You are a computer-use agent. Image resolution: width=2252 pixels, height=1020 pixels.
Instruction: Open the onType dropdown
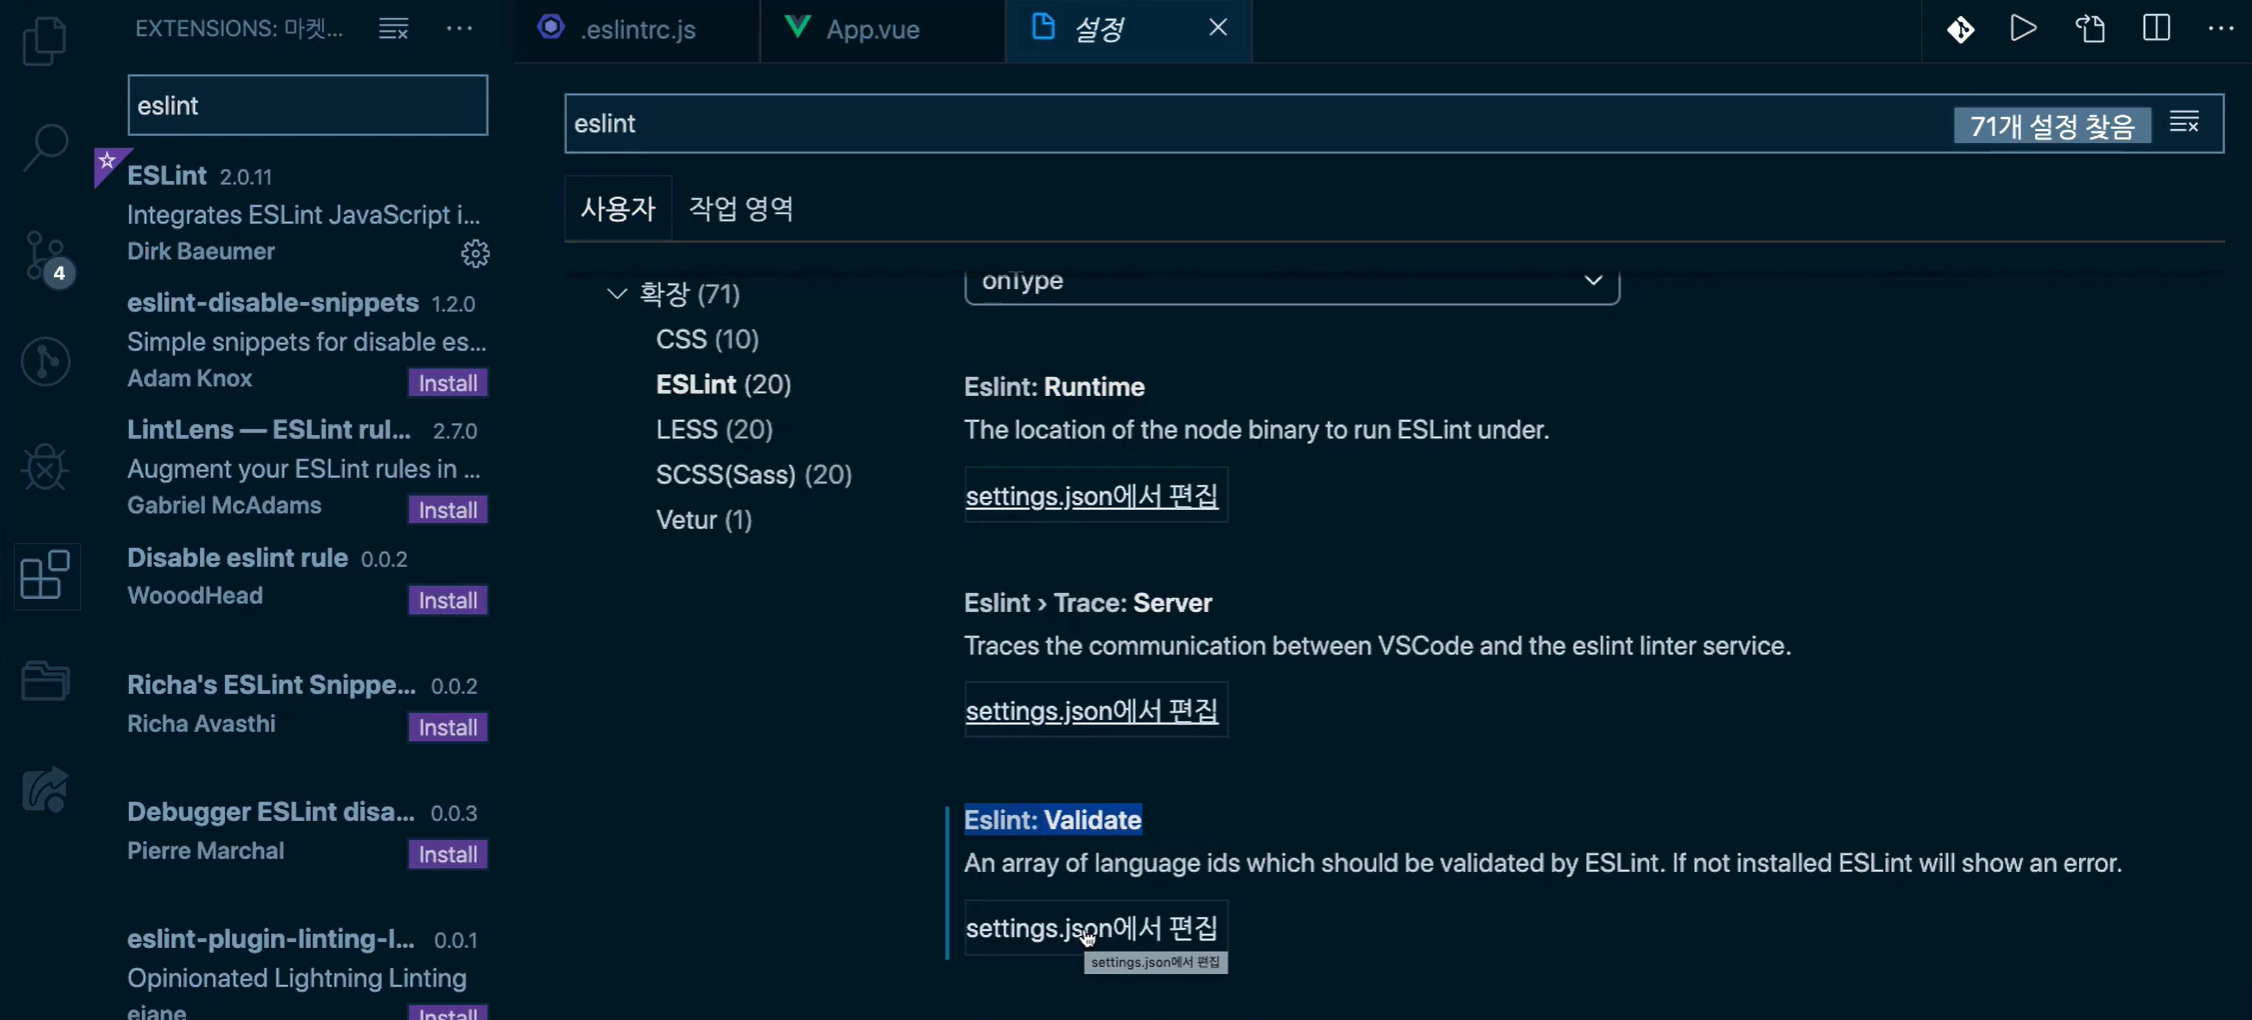pos(1292,282)
